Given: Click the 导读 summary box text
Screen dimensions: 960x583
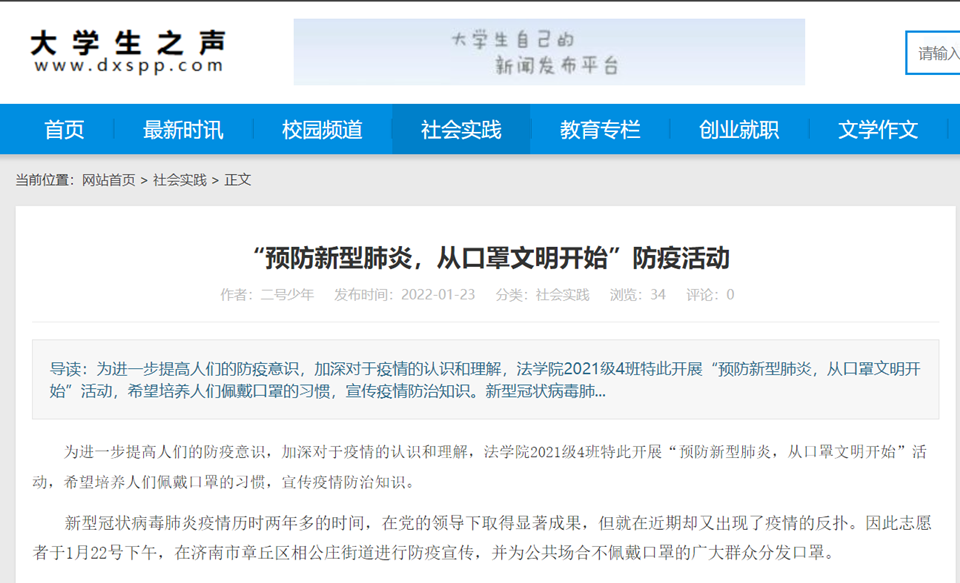Looking at the screenshot, I should pos(486,380).
